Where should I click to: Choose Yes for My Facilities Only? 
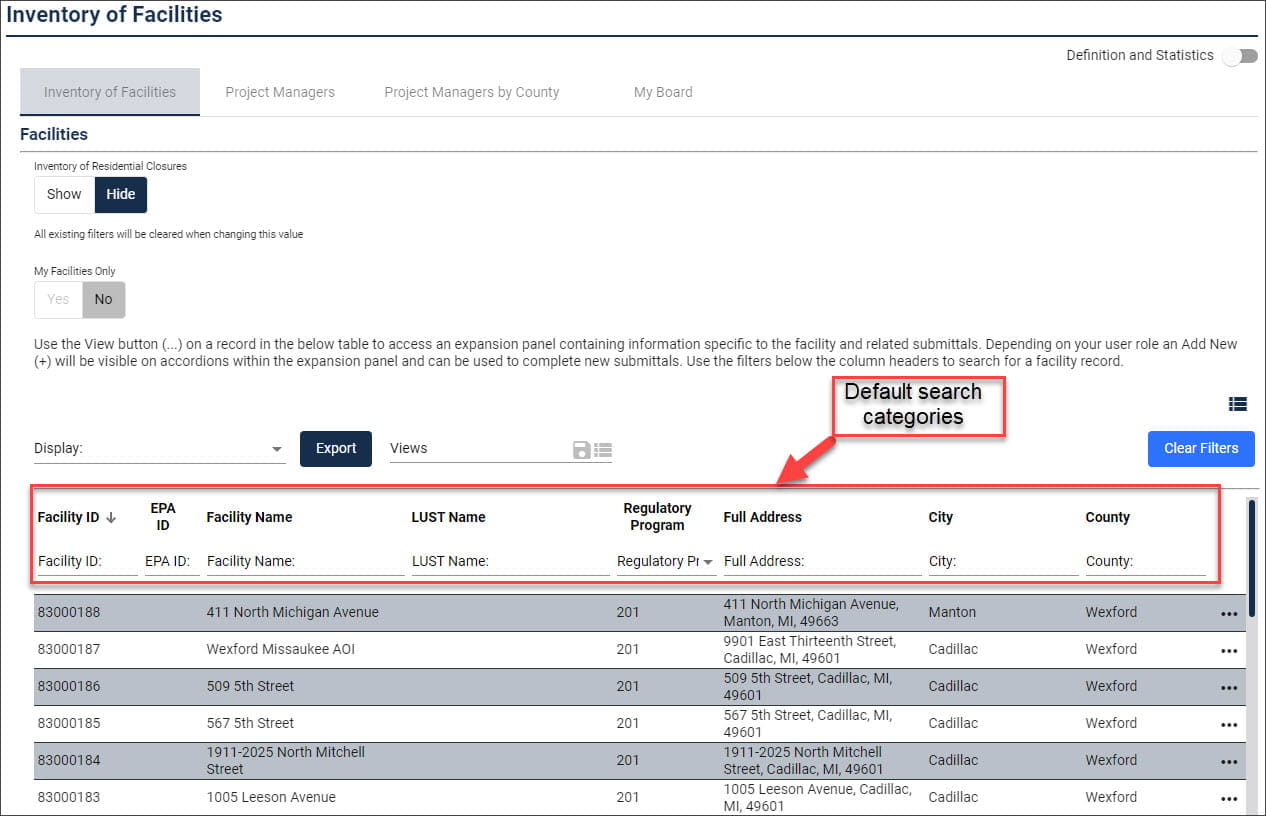pyautogui.click(x=59, y=299)
